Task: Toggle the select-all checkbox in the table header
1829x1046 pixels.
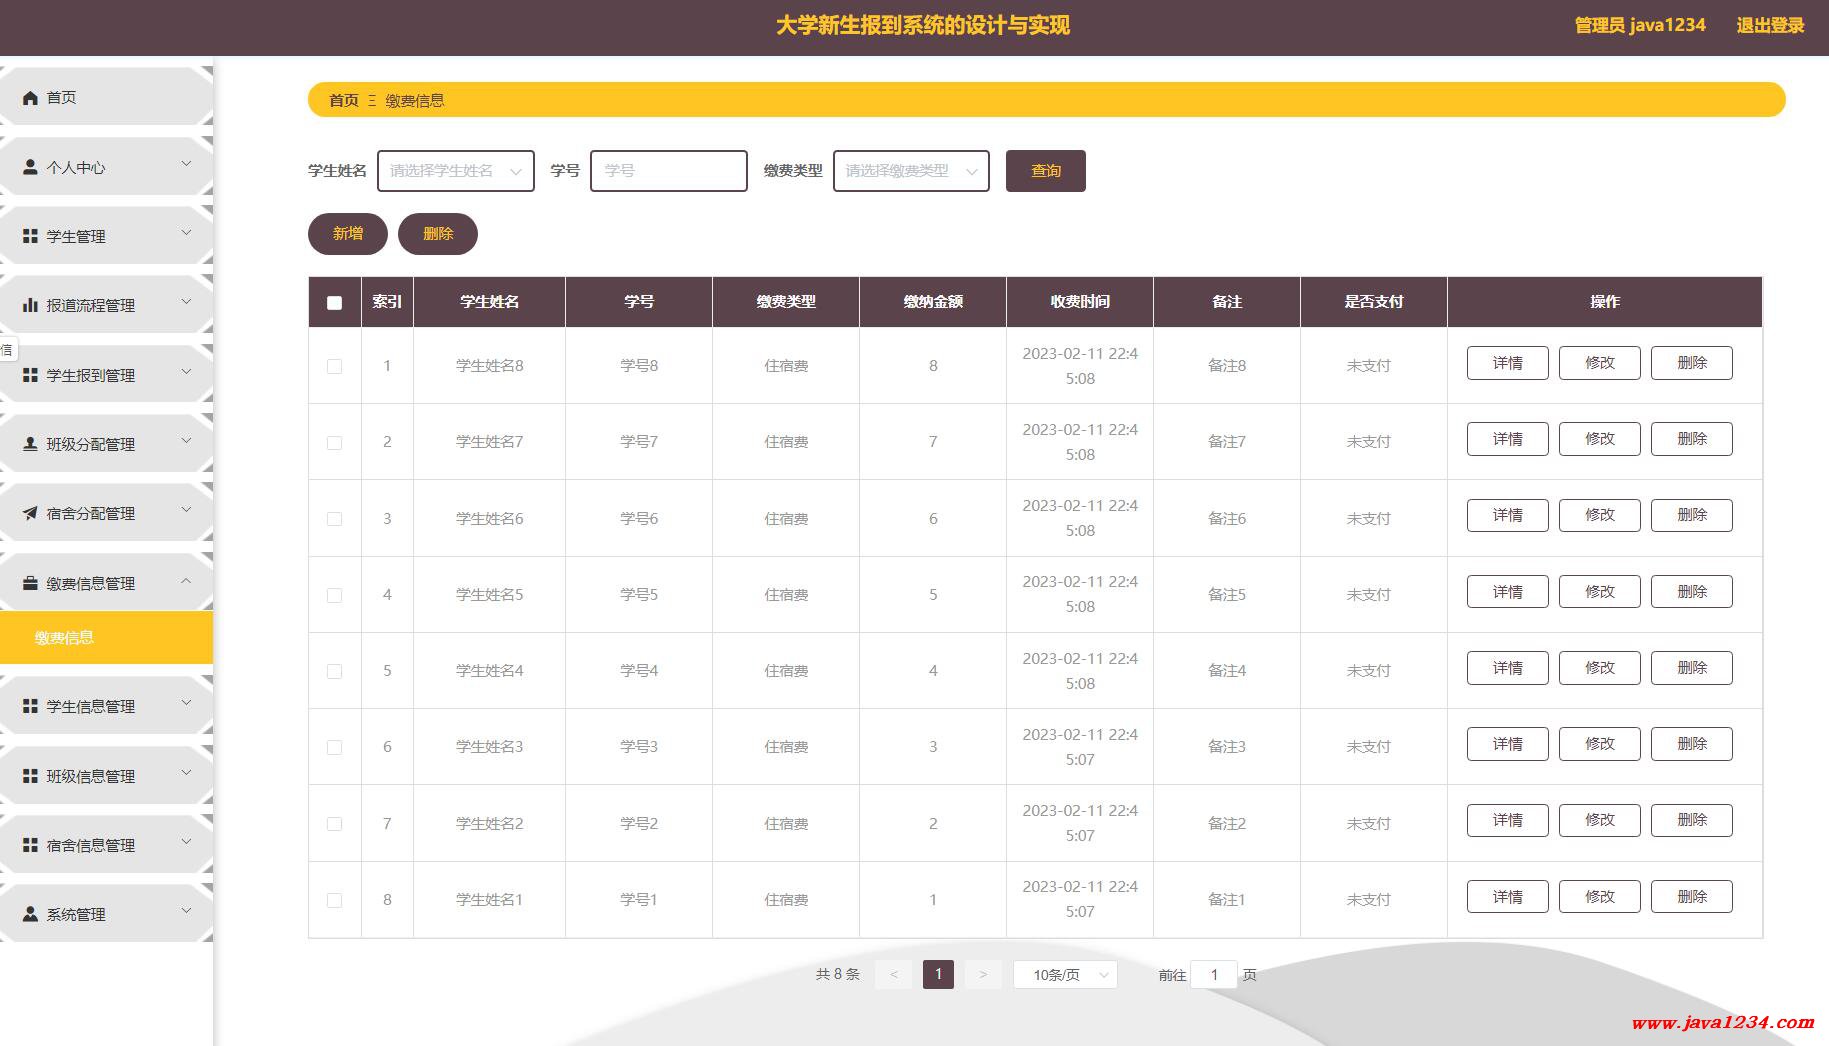Action: [x=334, y=302]
